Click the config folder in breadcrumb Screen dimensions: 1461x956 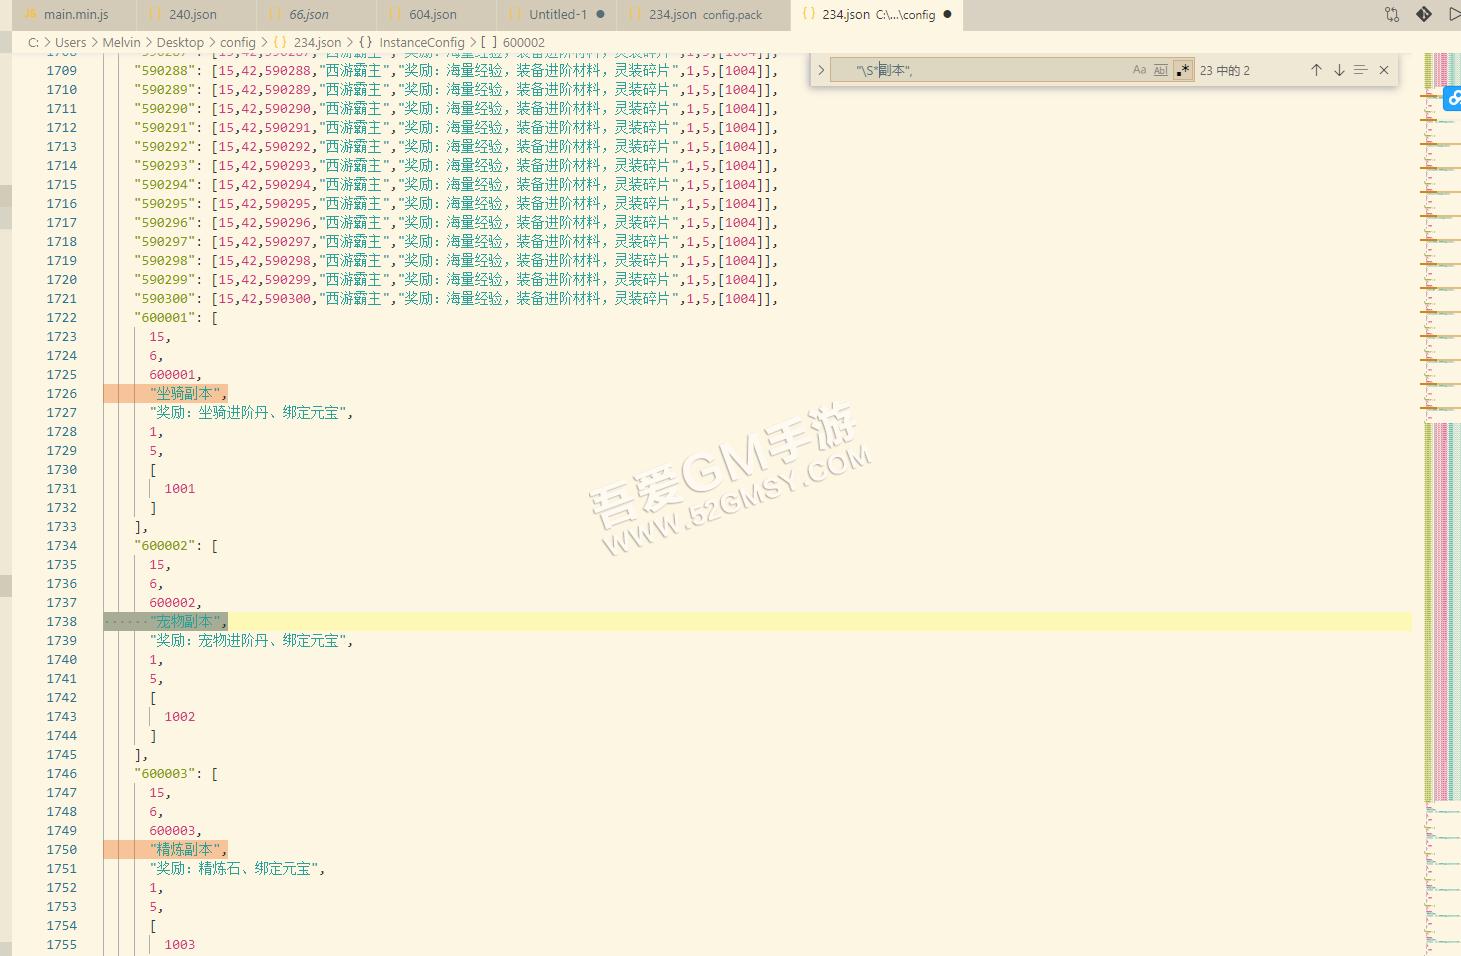click(238, 43)
